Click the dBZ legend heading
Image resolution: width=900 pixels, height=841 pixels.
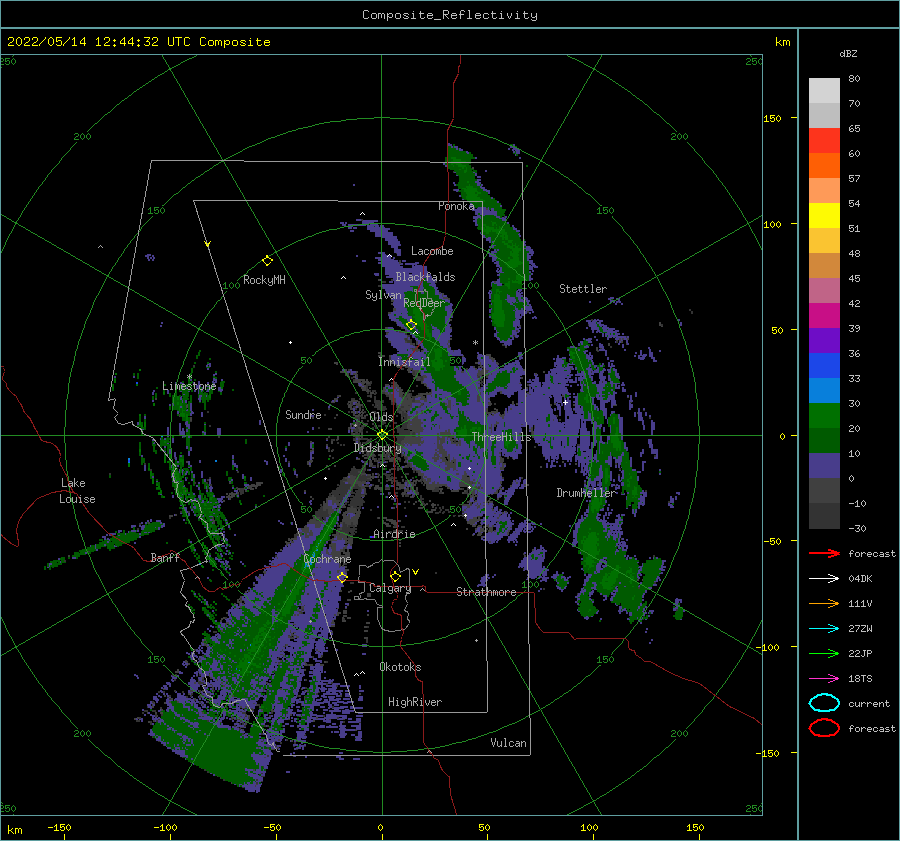point(848,53)
